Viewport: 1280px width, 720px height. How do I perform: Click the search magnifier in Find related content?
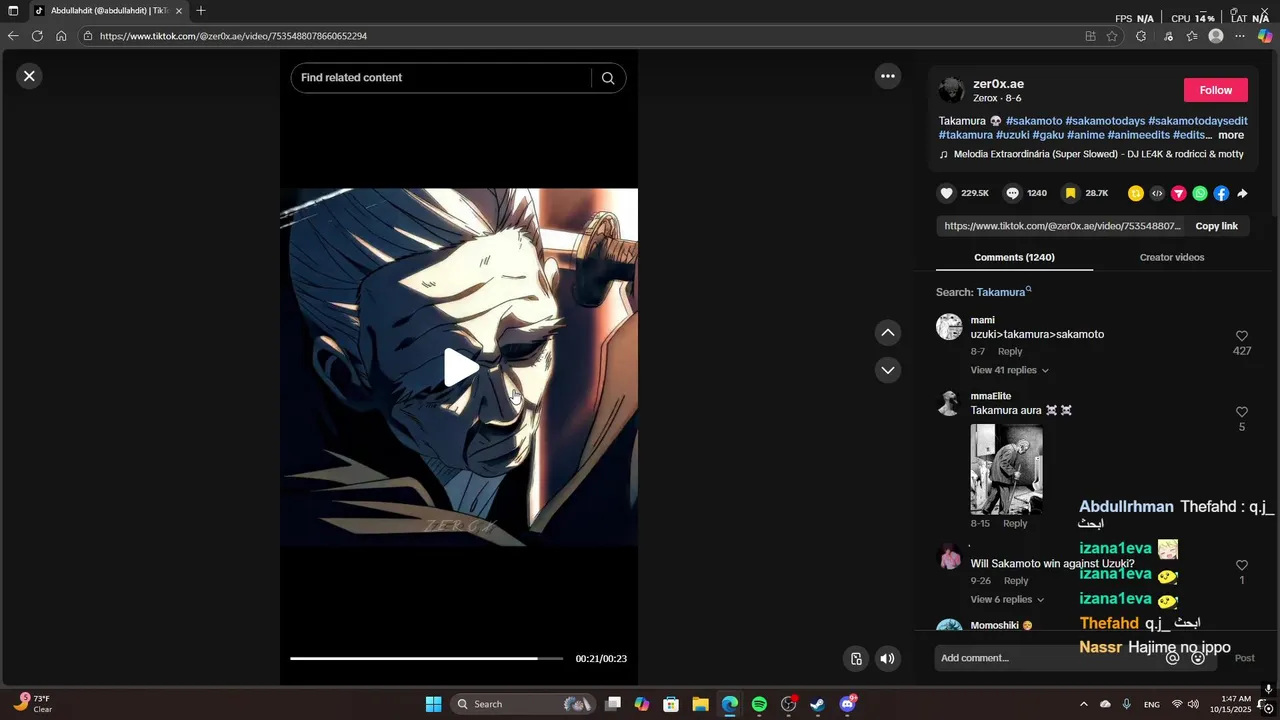[608, 78]
